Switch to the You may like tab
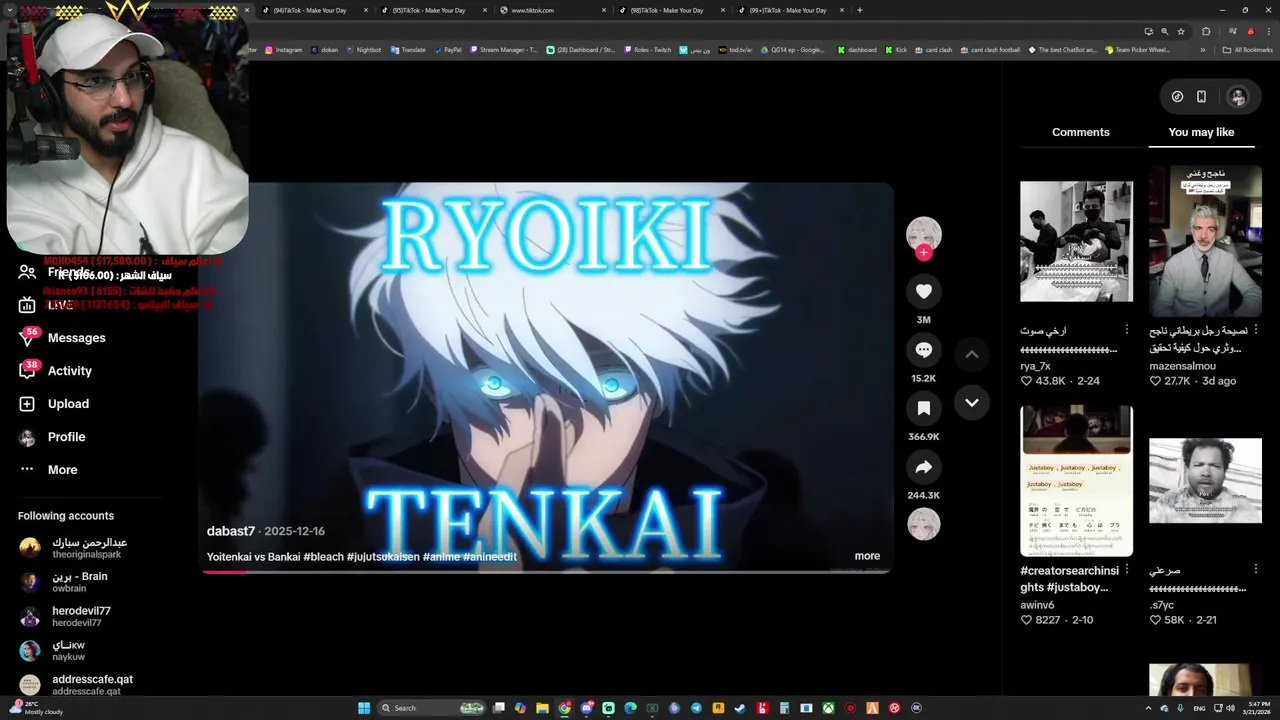Viewport: 1280px width, 720px height. (x=1201, y=132)
